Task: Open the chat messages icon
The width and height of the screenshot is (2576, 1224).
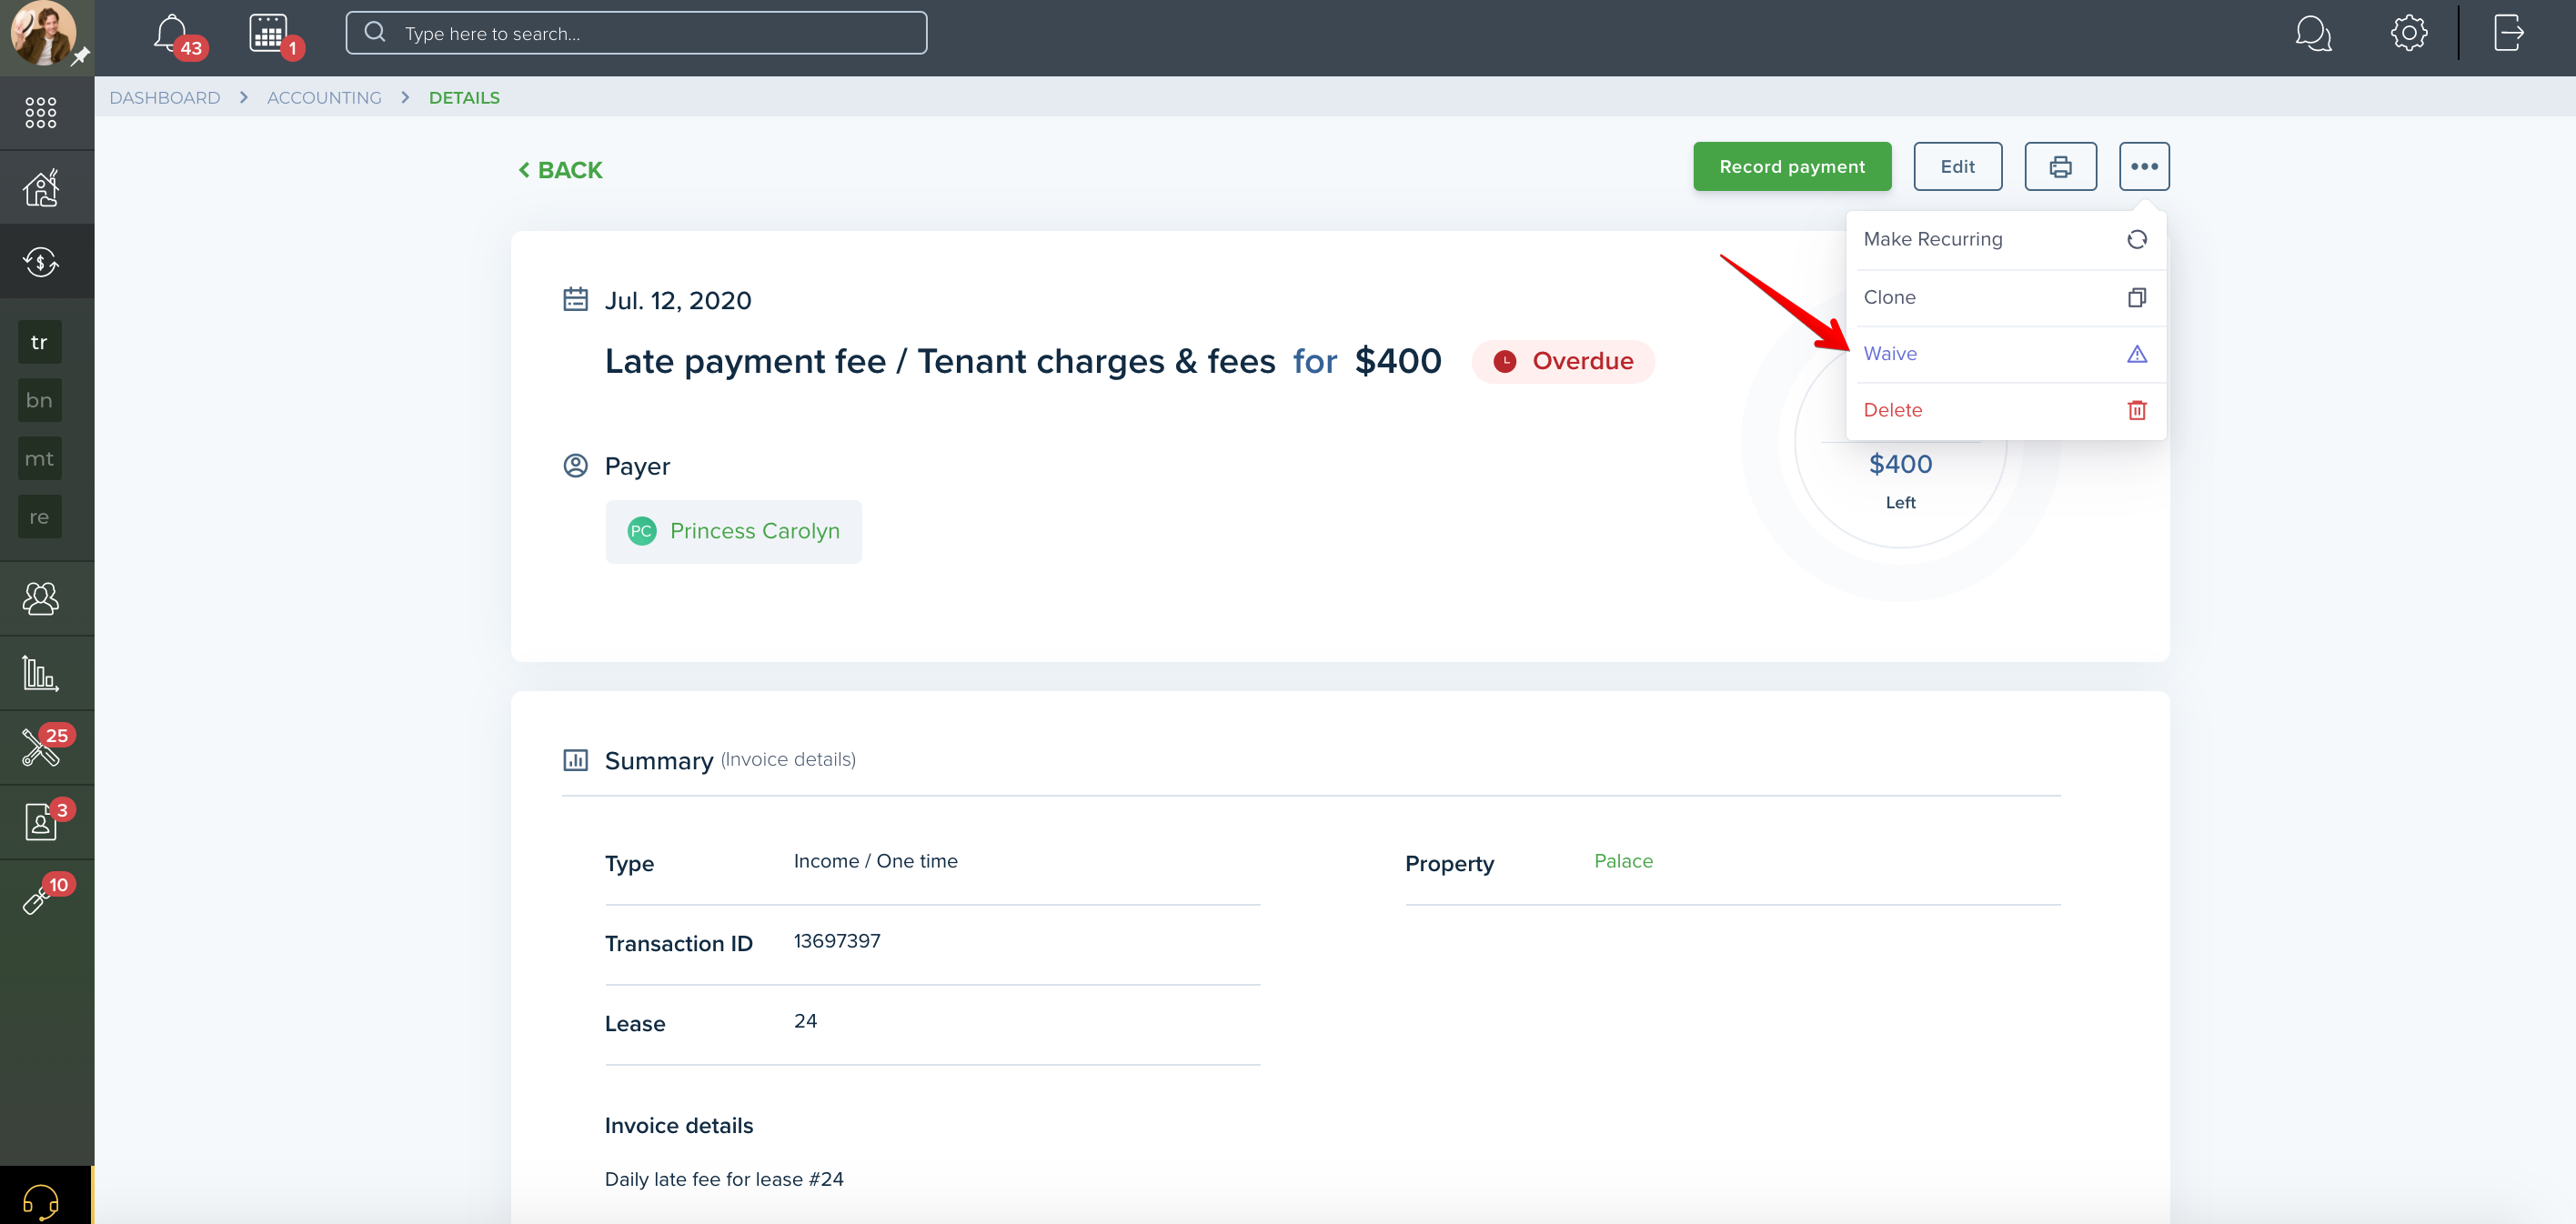Action: (2313, 33)
